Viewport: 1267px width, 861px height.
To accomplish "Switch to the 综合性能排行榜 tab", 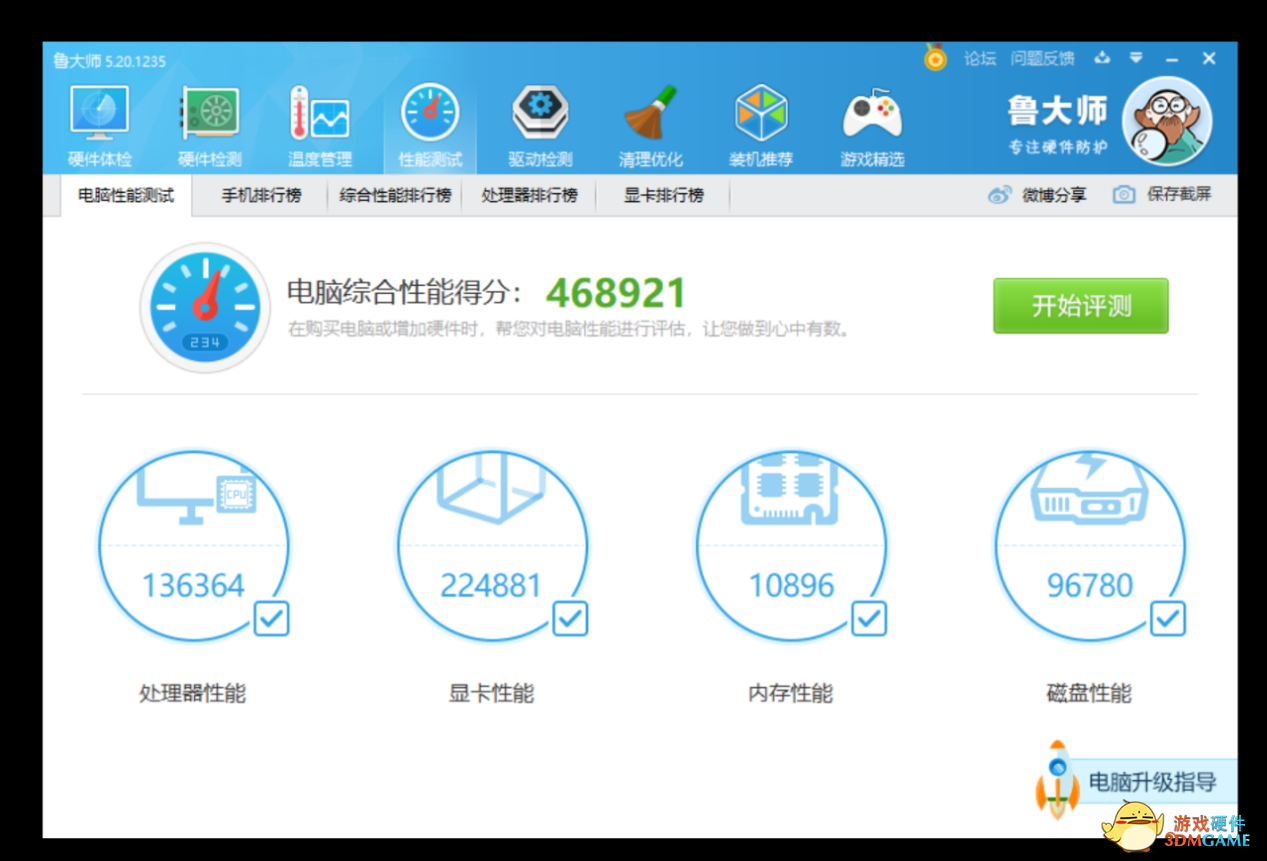I will click(395, 195).
